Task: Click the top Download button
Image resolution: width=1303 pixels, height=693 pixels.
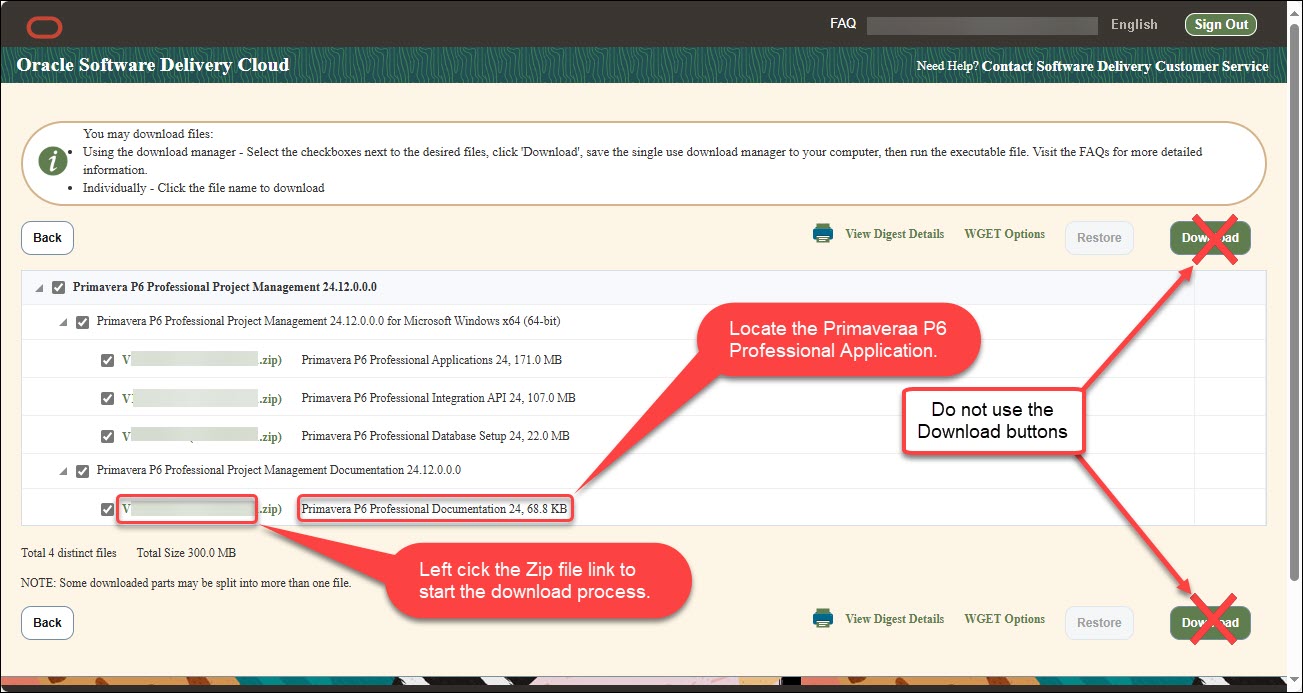Action: tap(1210, 238)
